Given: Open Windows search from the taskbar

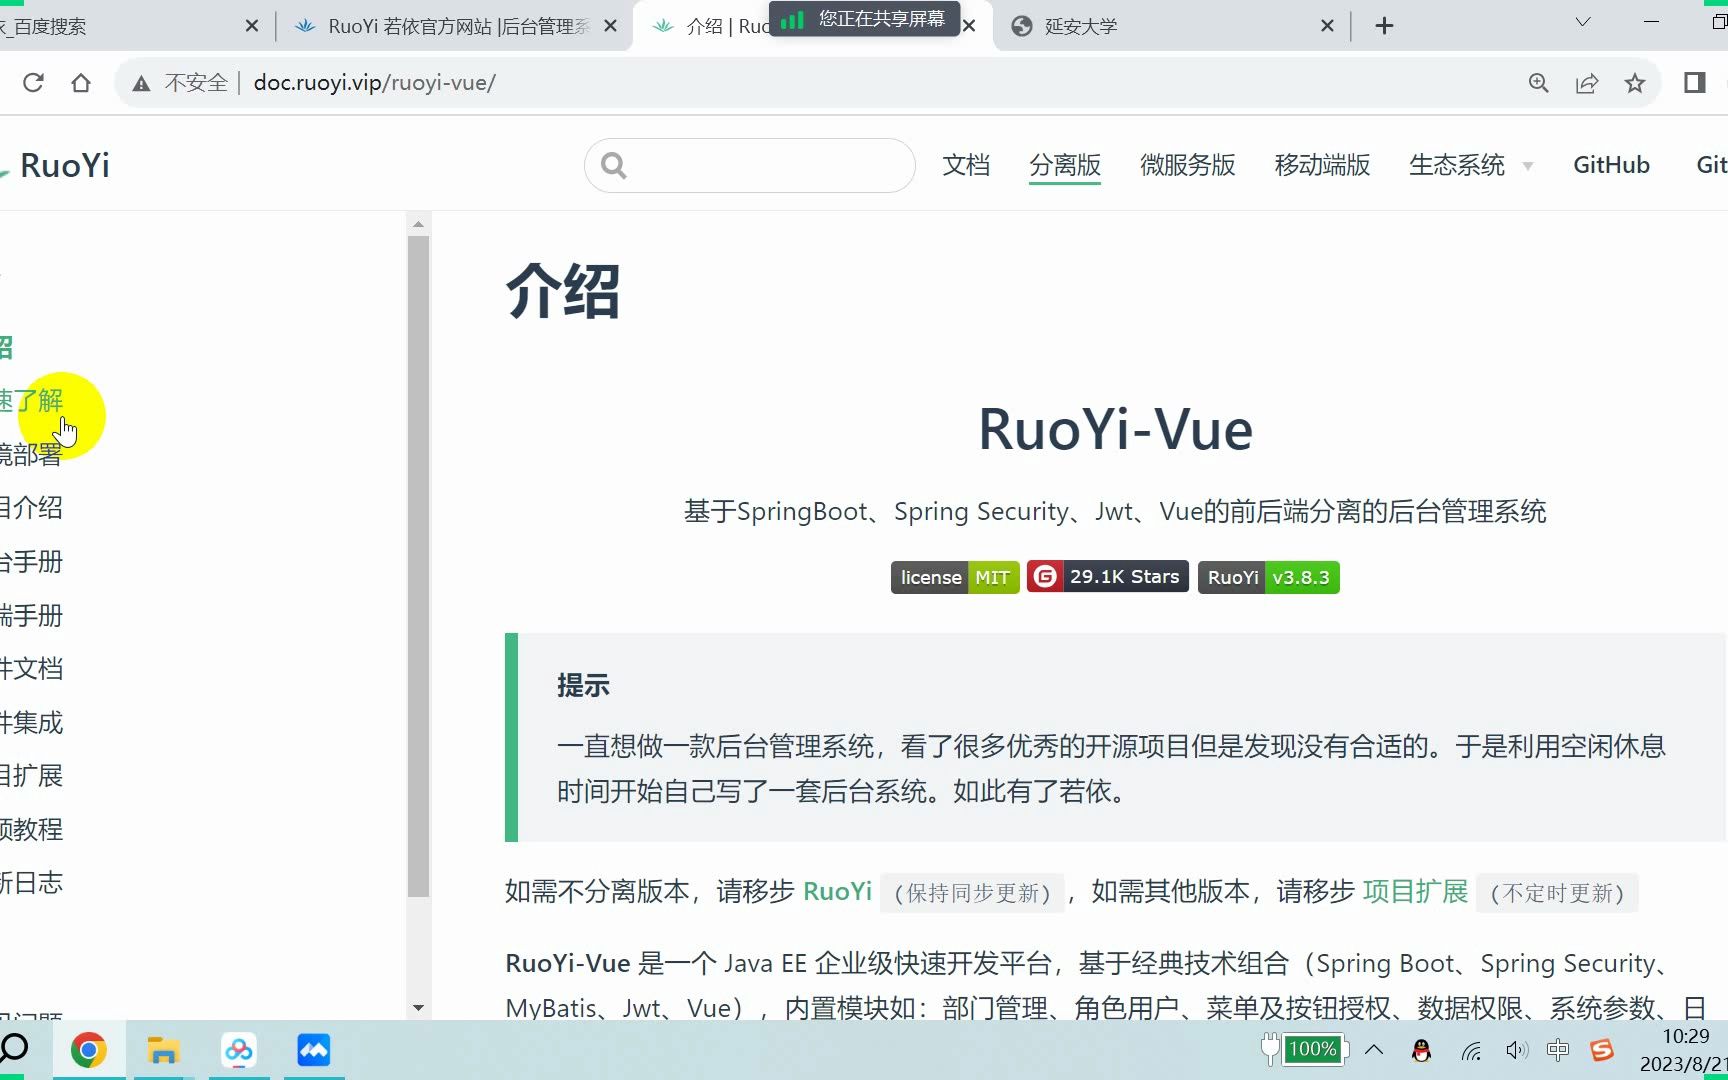Looking at the screenshot, I should 14,1049.
